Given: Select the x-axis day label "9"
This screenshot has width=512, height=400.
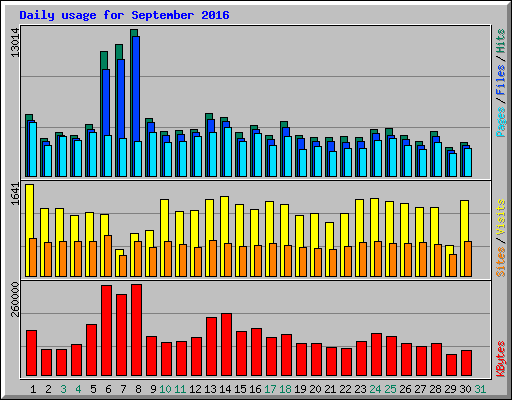Looking at the screenshot, I should tap(153, 389).
